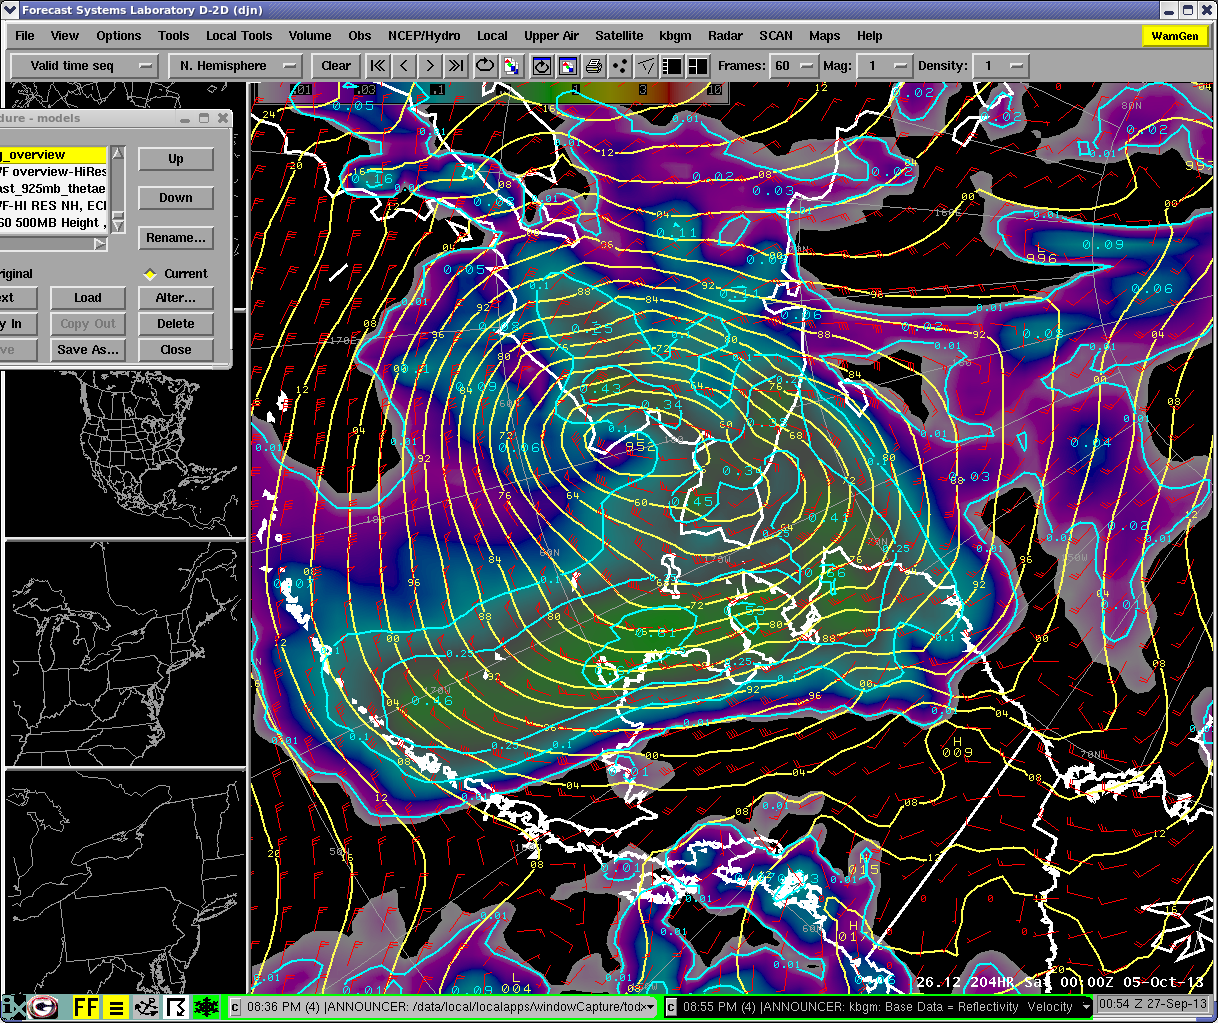
Task: Toggle the four-panel layout icon
Action: 698,66
